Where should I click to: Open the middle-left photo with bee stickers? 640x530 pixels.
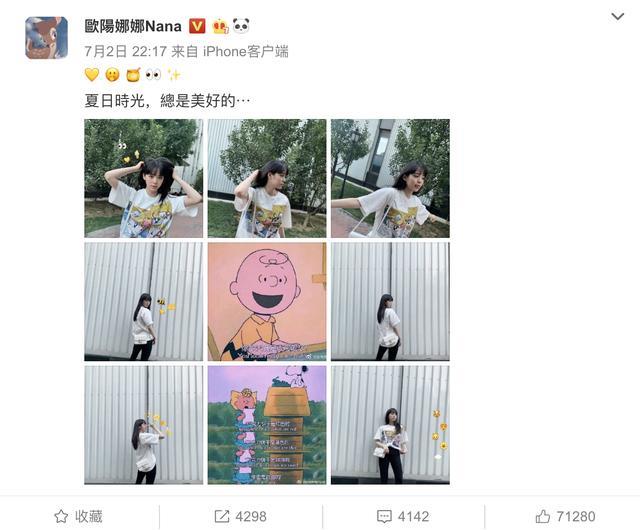click(144, 302)
